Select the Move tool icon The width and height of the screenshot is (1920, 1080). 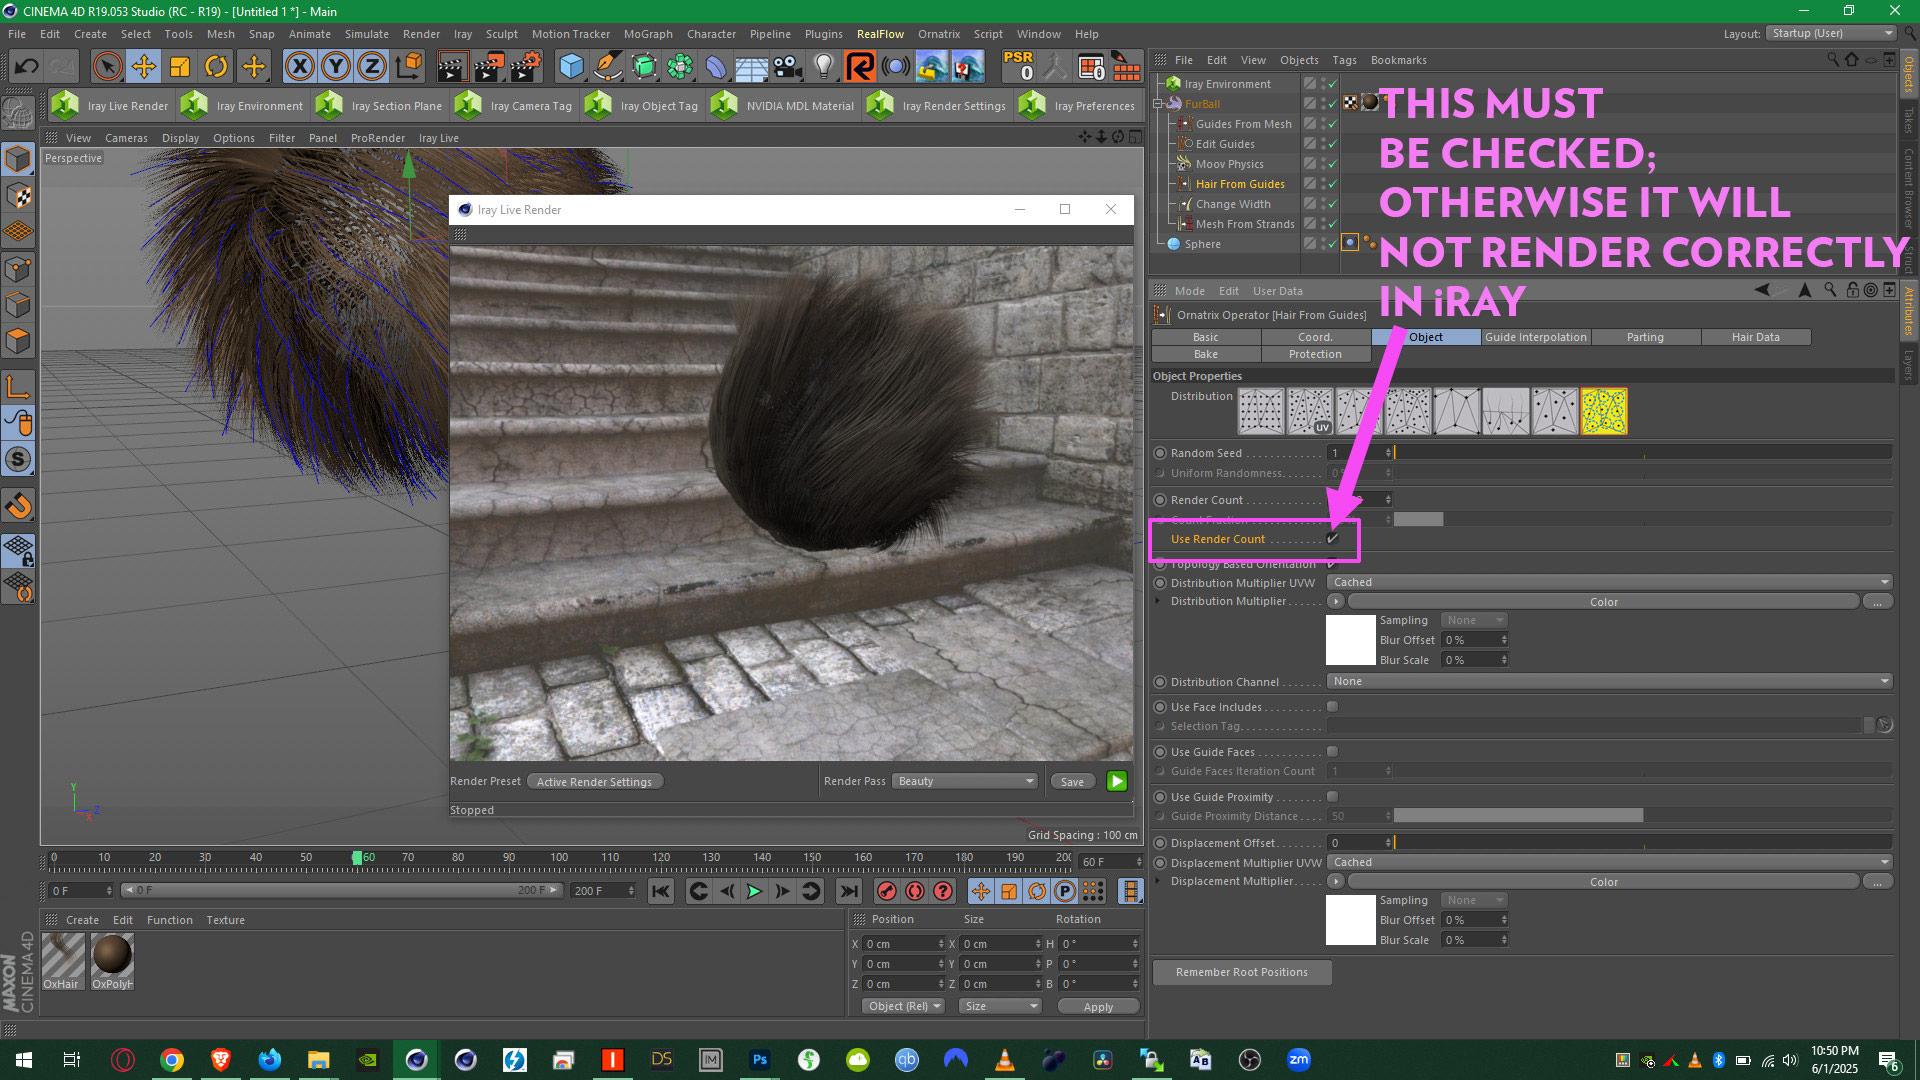click(144, 67)
